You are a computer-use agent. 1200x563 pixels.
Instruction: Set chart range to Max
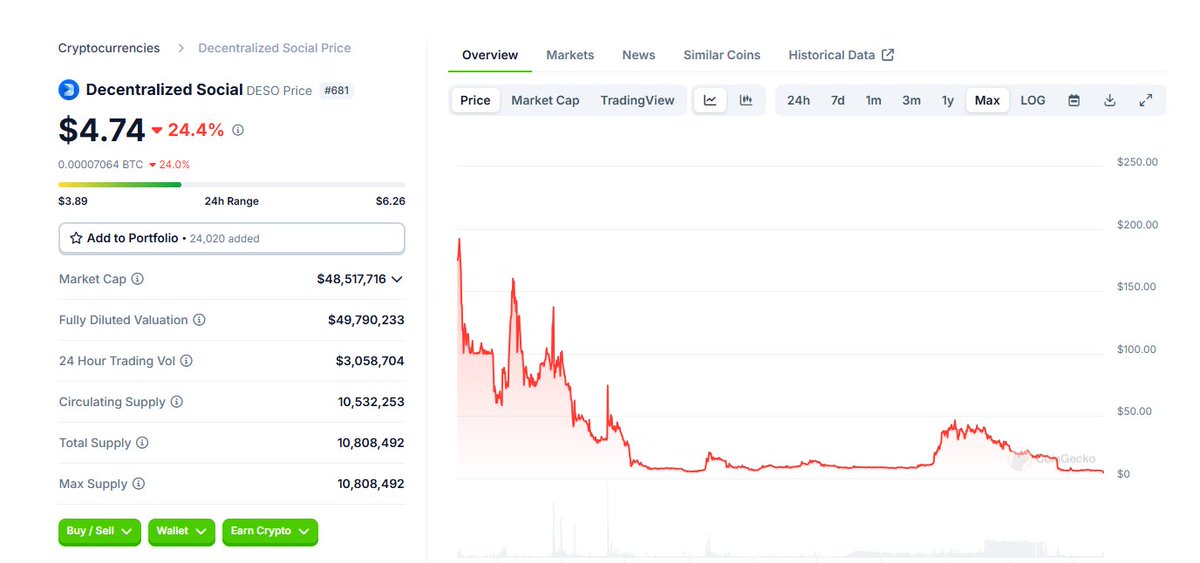987,100
